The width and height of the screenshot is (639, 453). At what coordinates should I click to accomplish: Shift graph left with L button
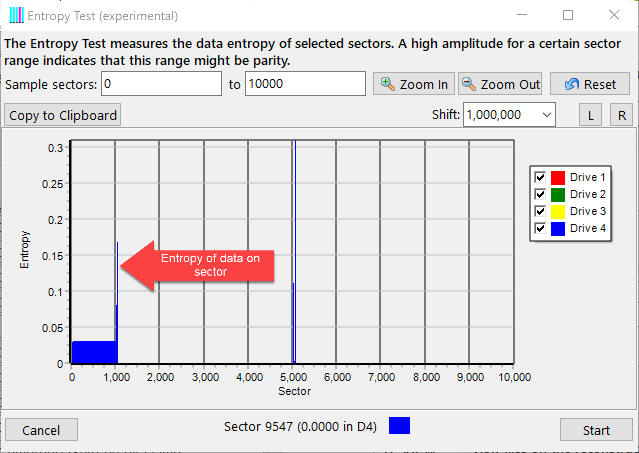point(591,115)
